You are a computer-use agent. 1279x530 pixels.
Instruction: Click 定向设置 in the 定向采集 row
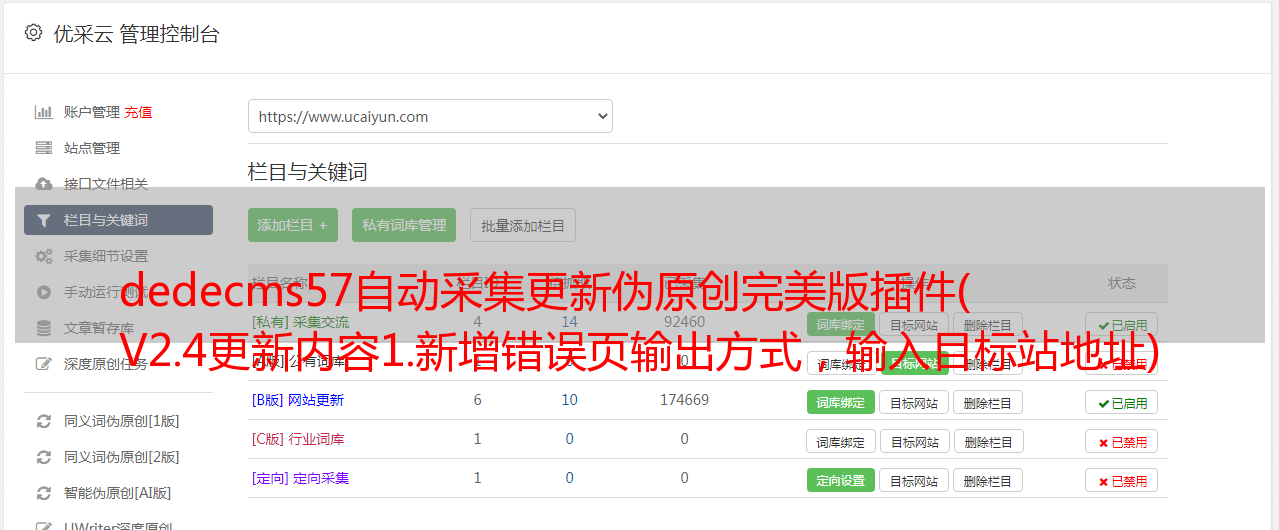[x=841, y=480]
